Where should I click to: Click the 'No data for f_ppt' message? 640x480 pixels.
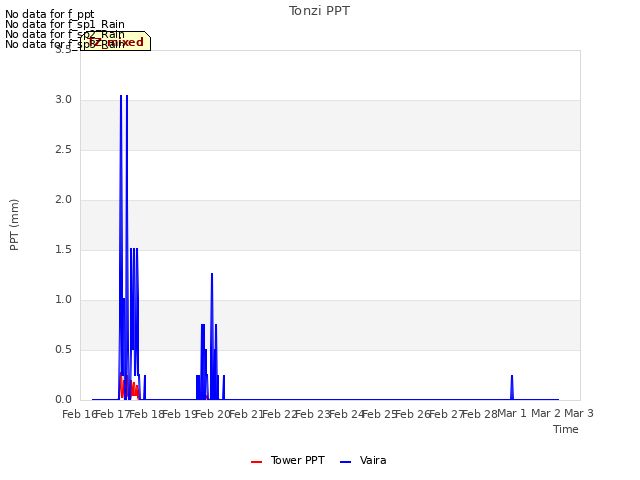50,14
